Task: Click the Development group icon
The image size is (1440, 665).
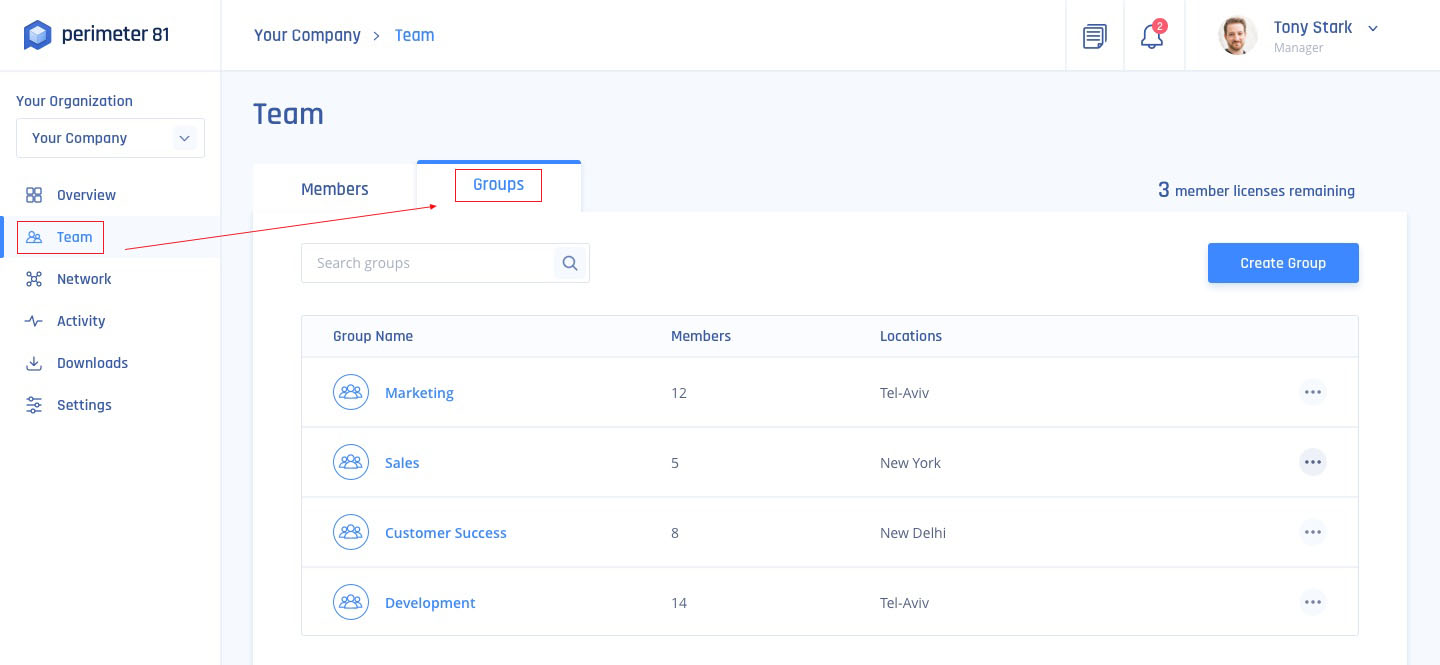Action: [351, 602]
